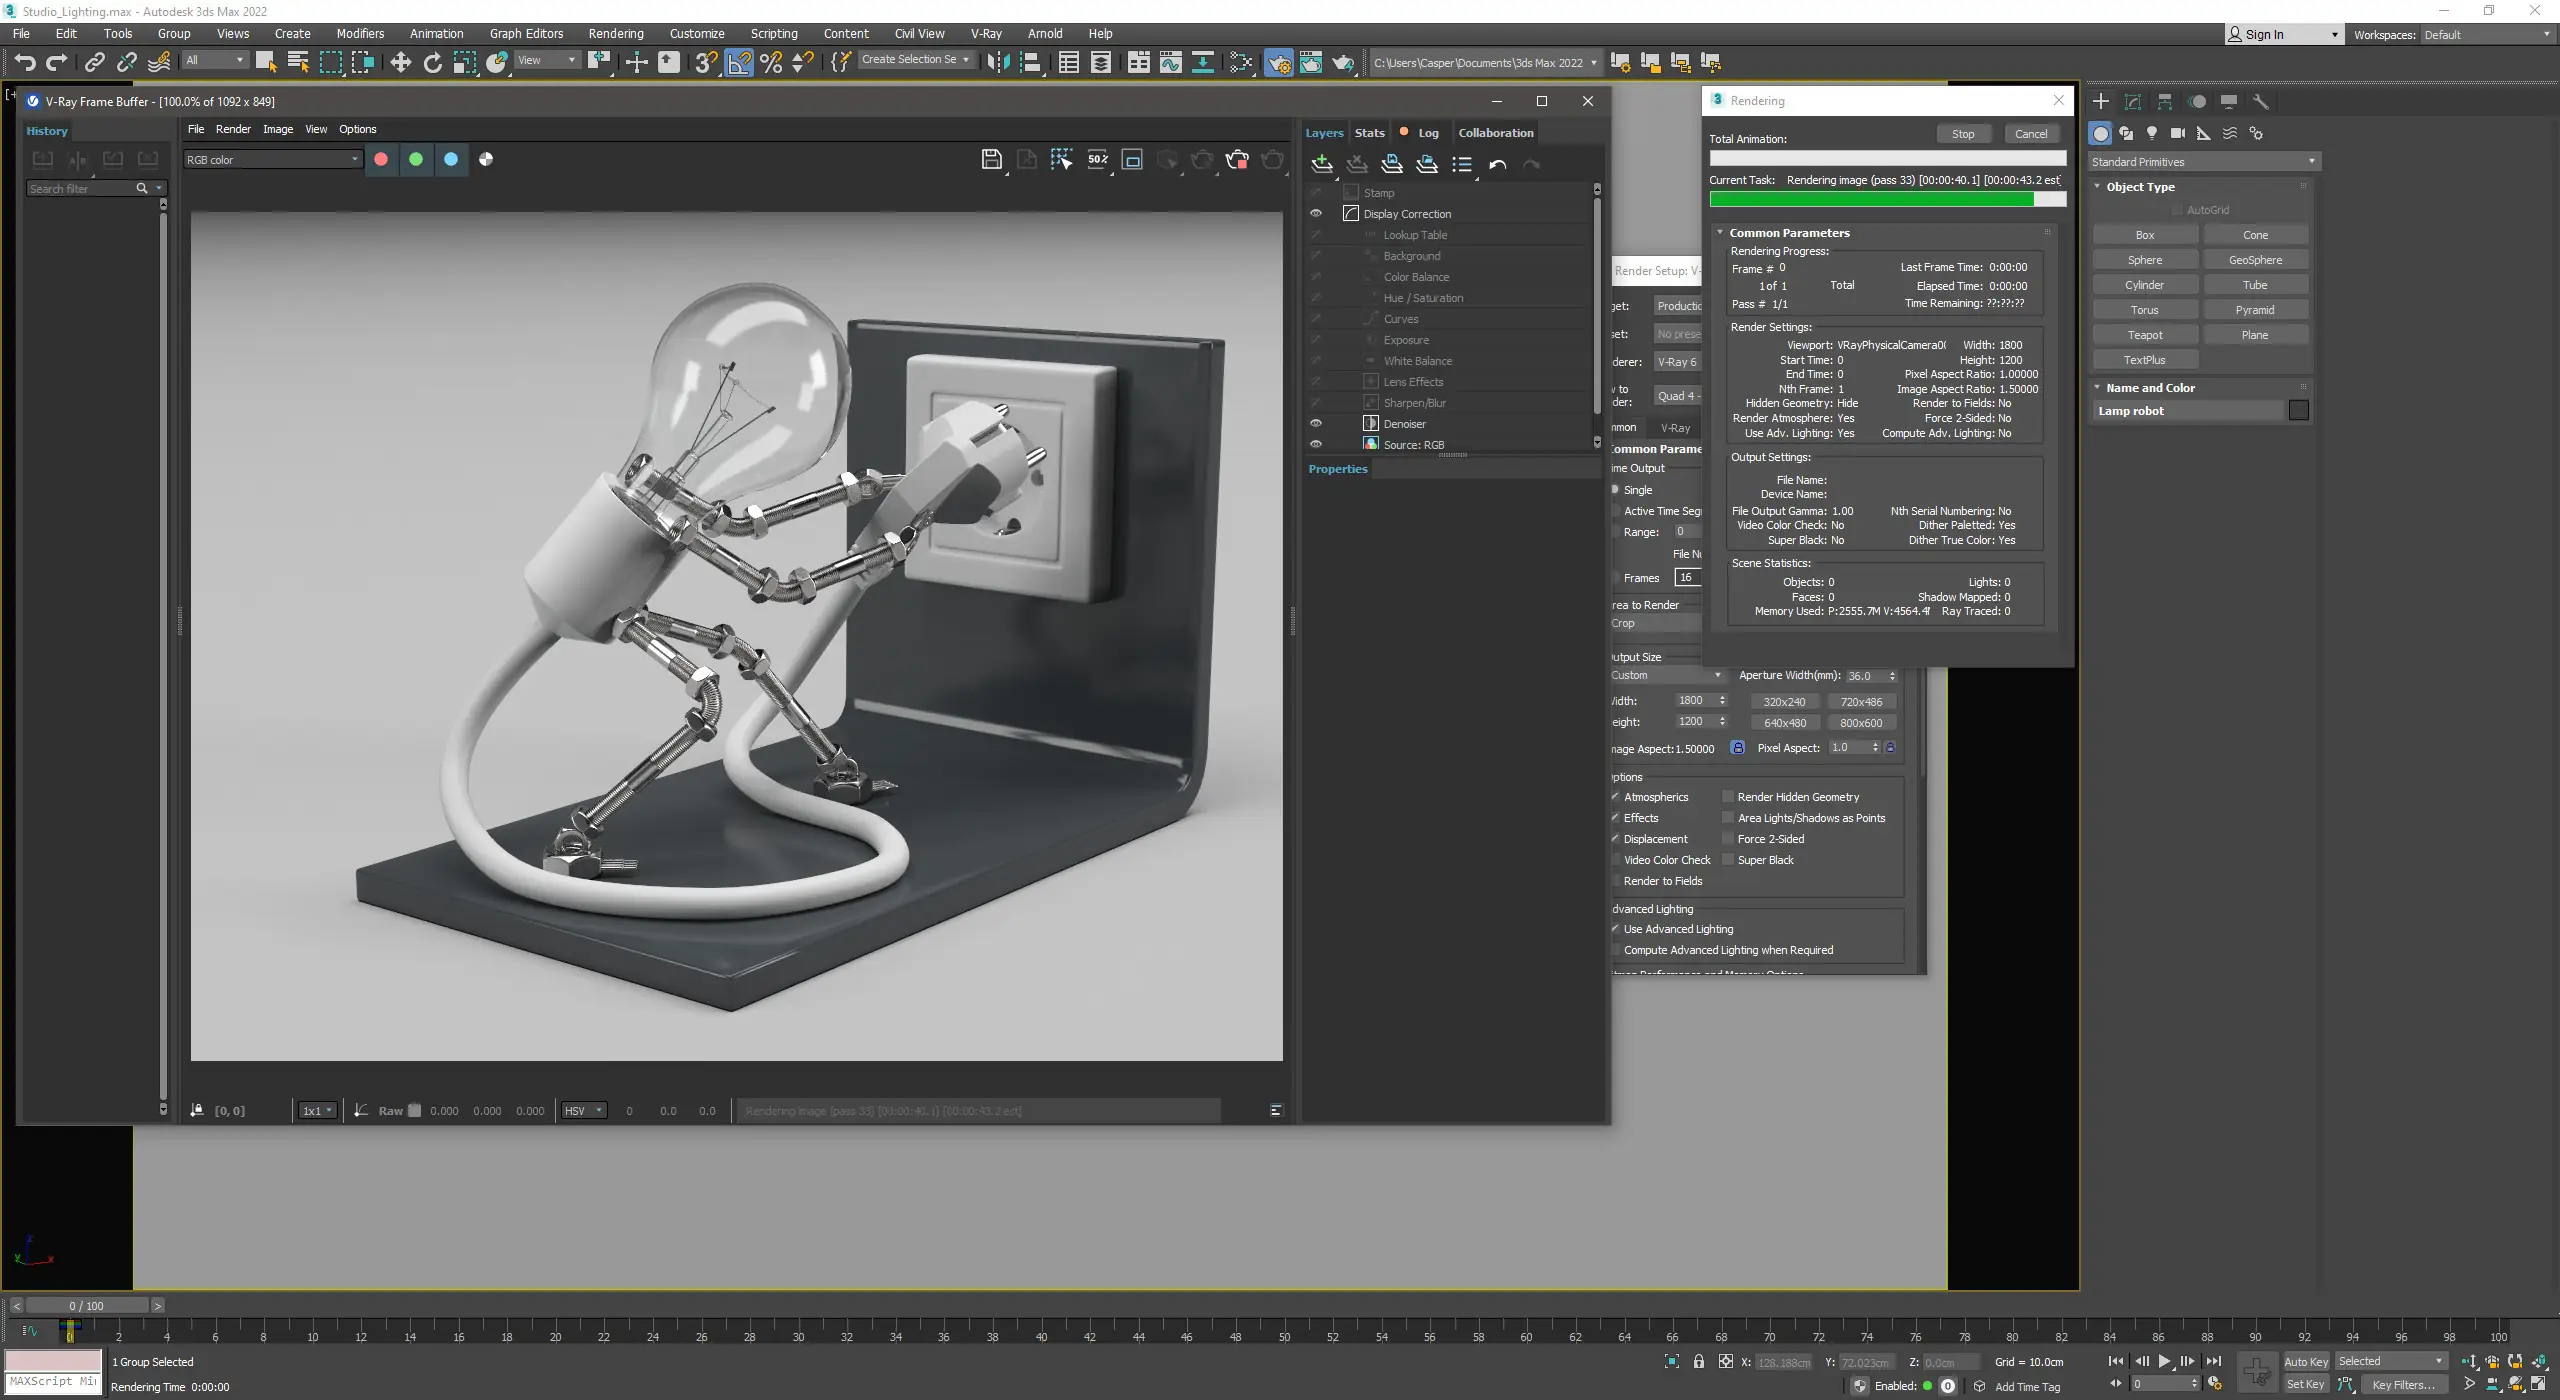Viewport: 2560px width, 1400px height.
Task: Switch to the Stats tab
Action: point(1369,132)
